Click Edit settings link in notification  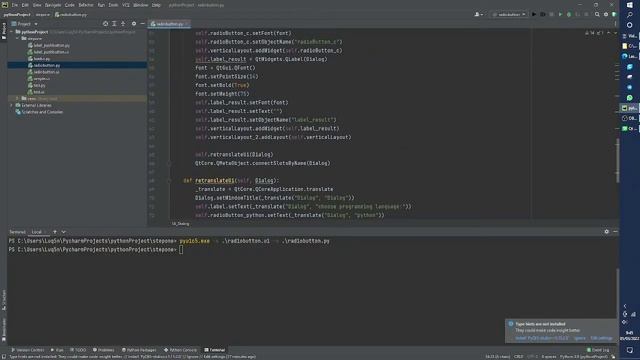(602, 338)
